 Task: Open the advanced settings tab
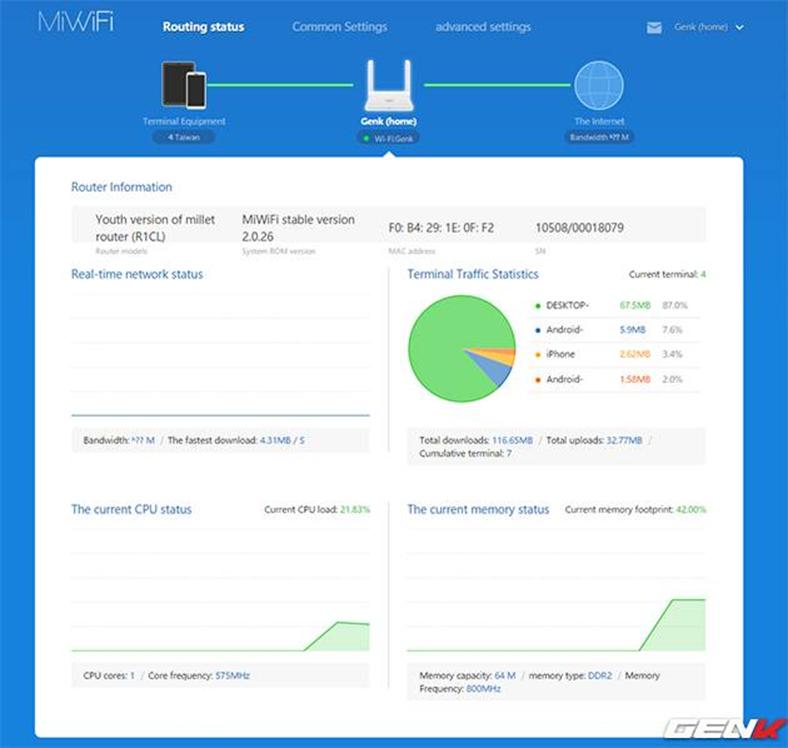[483, 27]
